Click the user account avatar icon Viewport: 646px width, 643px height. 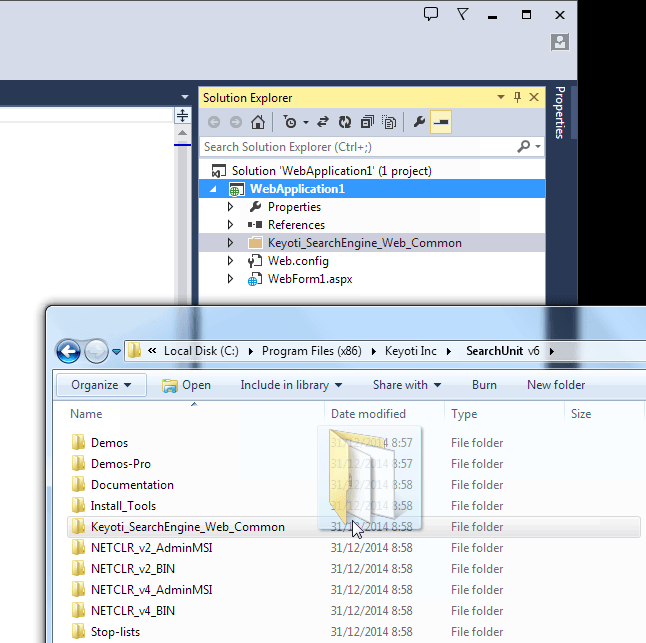pyautogui.click(x=560, y=42)
